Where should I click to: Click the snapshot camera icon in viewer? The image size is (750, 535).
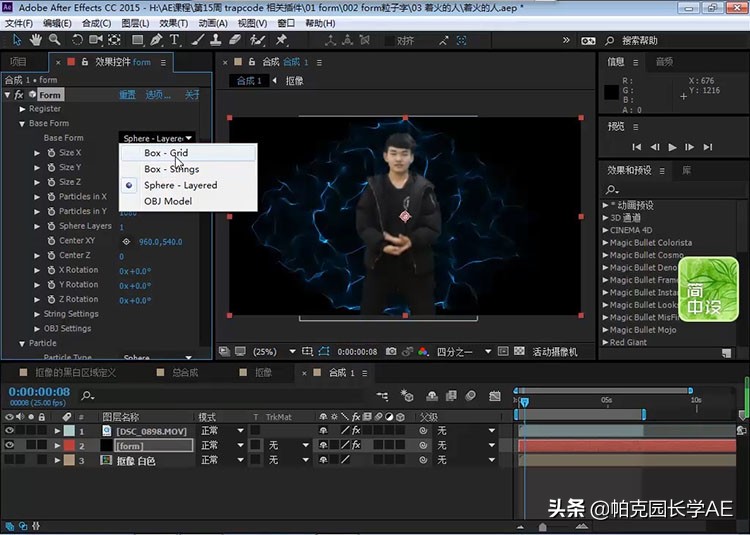pyautogui.click(x=391, y=351)
